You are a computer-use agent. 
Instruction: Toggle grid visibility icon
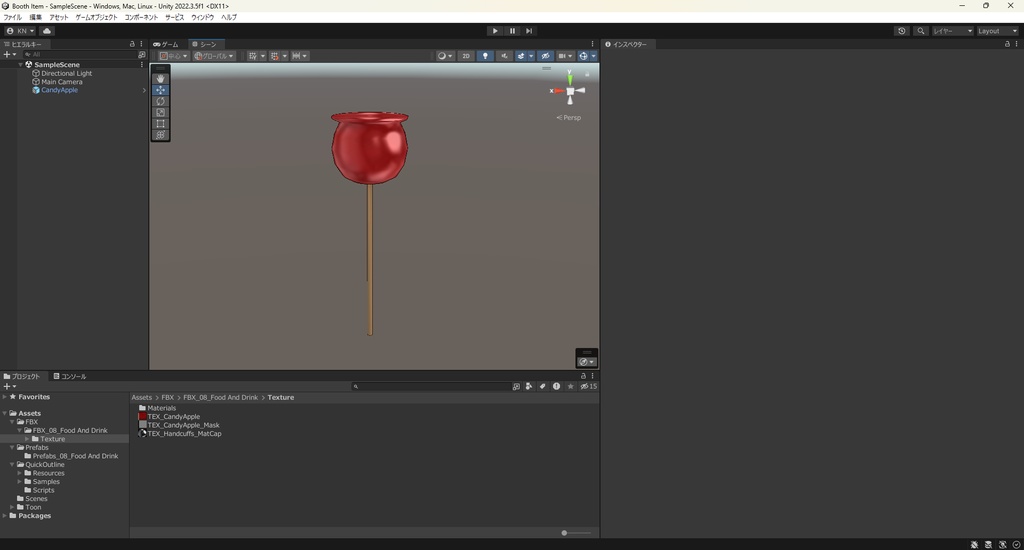(253, 56)
